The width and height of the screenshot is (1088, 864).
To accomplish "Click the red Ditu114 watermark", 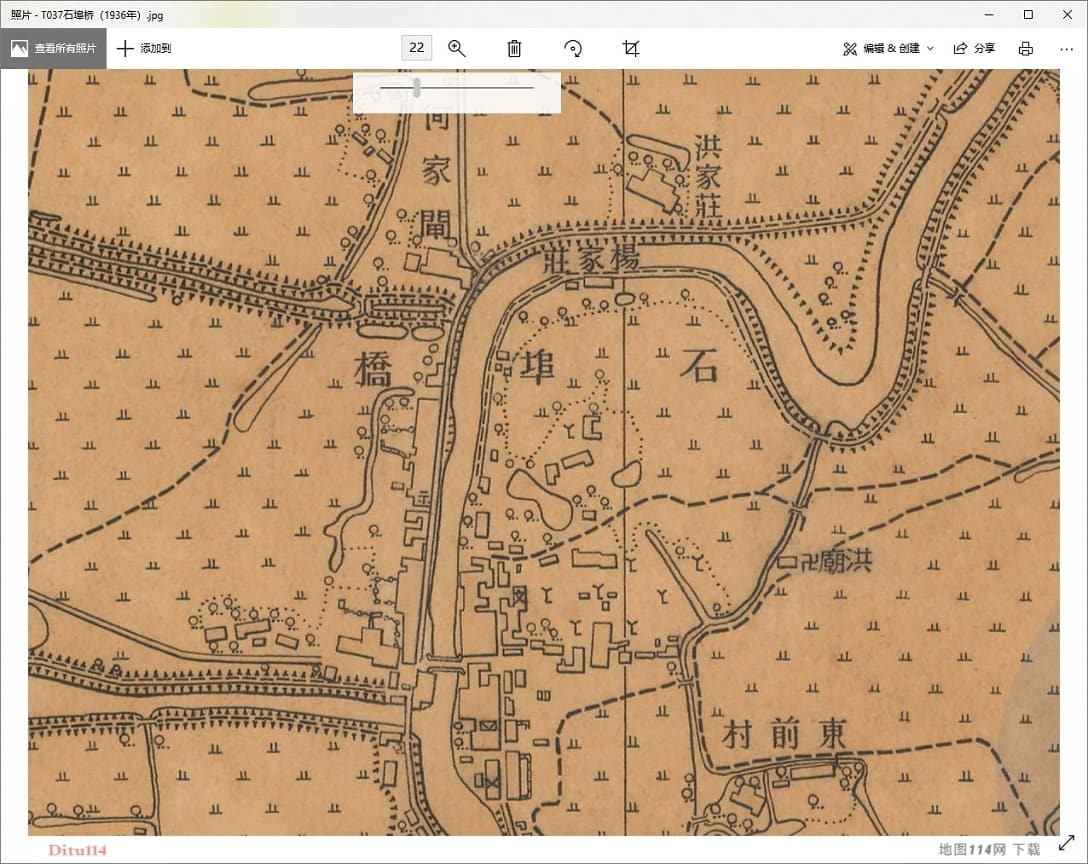I will pos(77,850).
